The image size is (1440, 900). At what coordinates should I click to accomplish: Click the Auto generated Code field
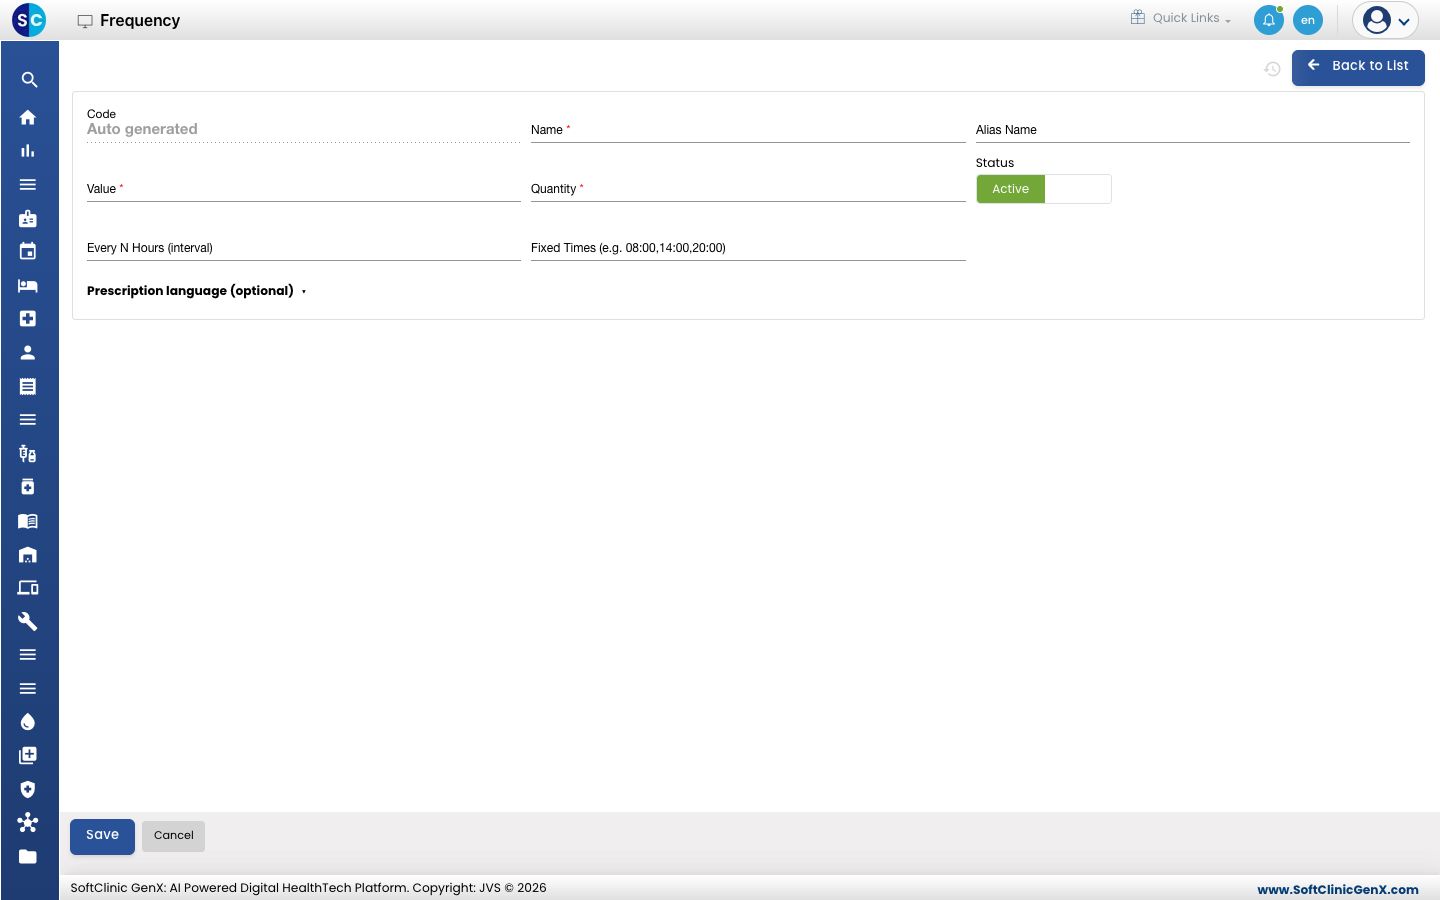[304, 129]
